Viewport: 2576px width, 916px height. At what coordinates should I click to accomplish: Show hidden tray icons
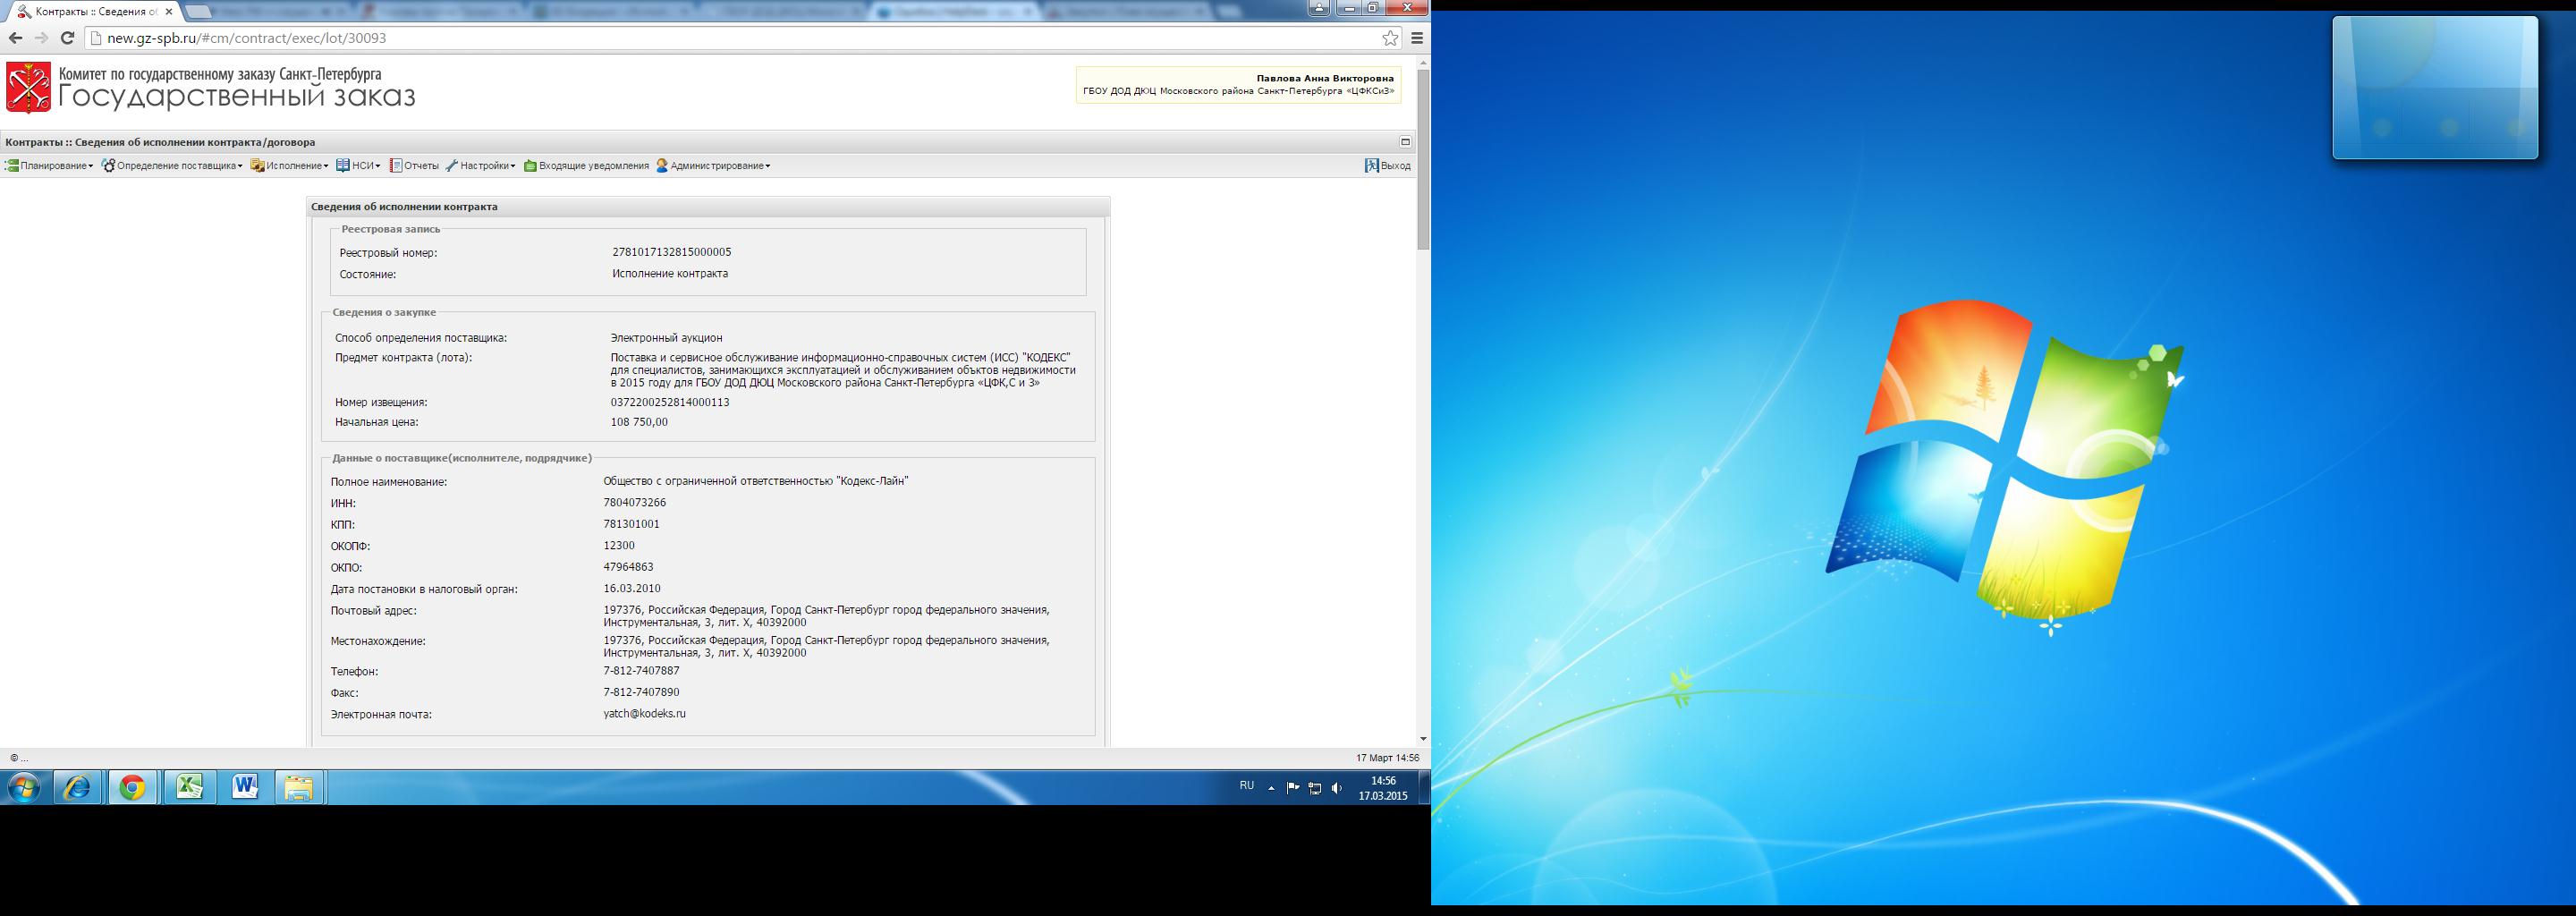coord(1271,788)
